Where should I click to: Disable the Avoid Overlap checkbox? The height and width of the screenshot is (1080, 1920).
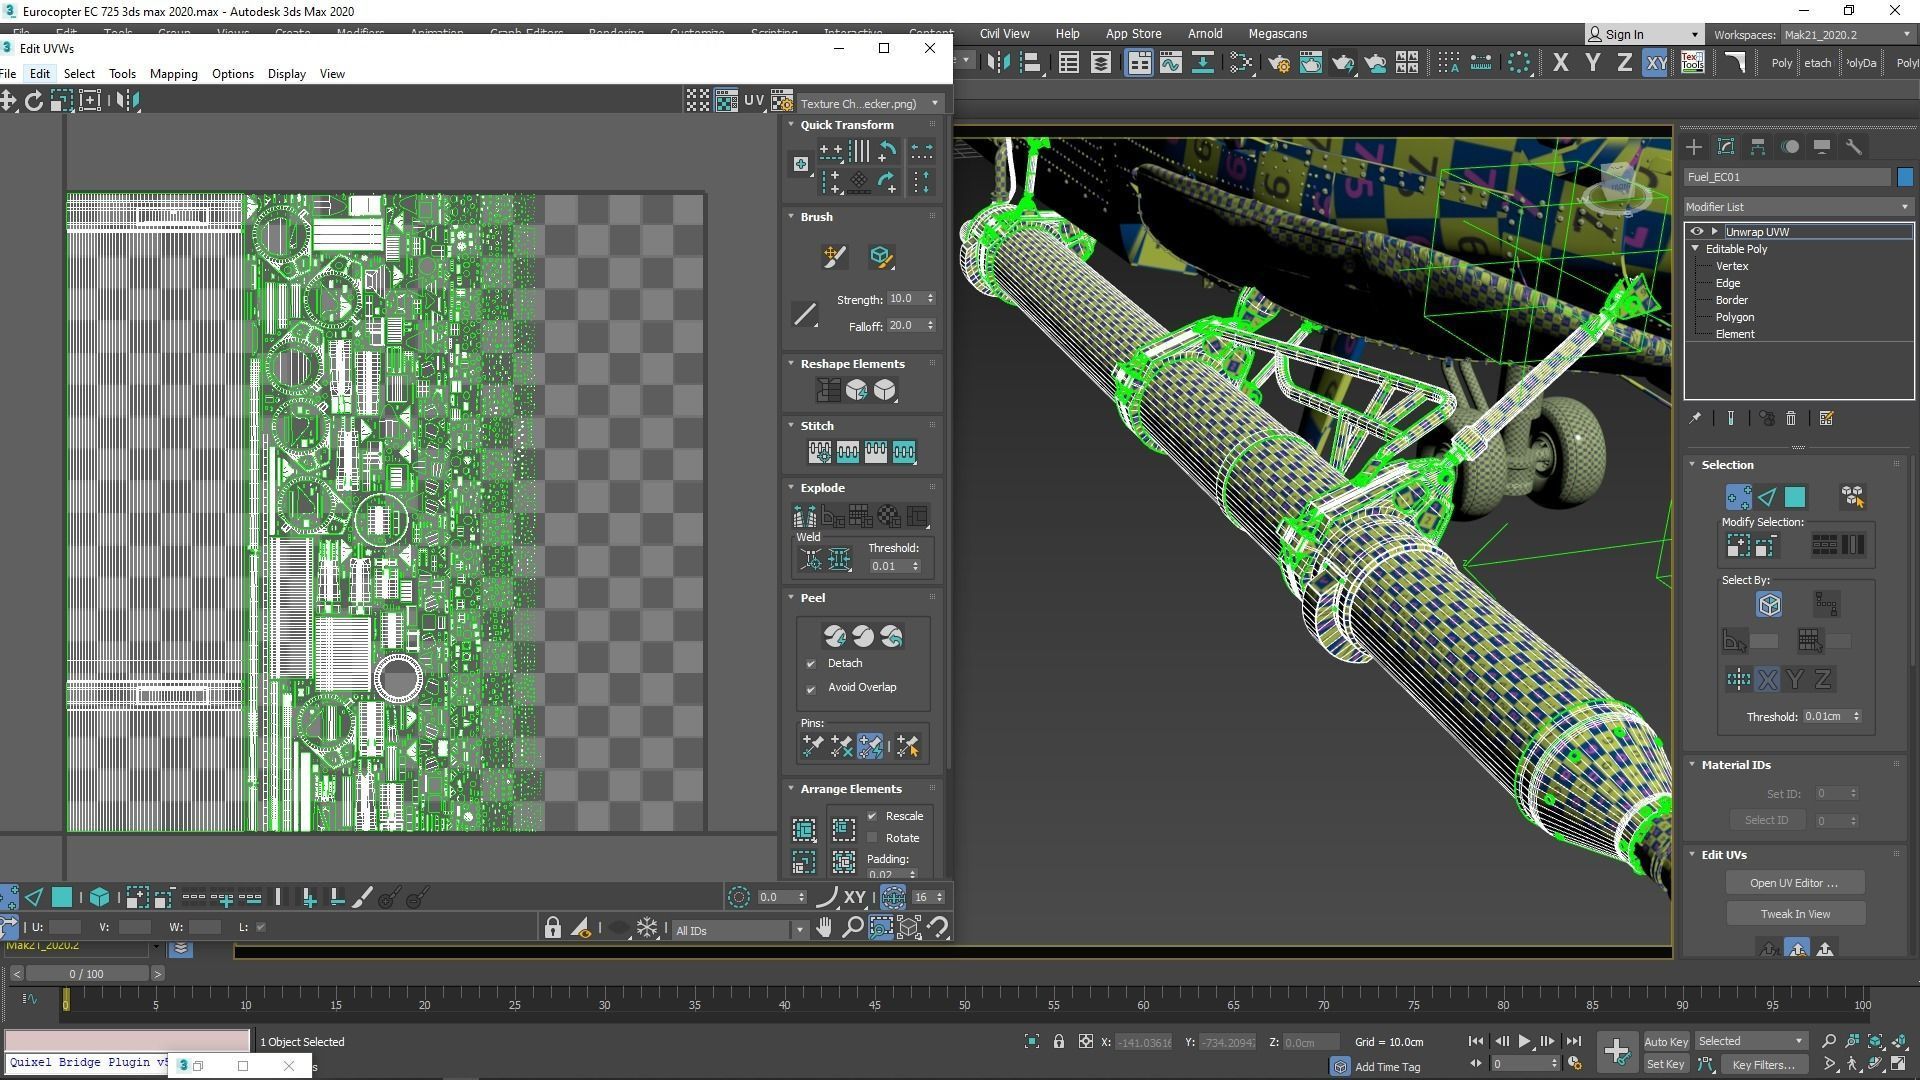(811, 689)
